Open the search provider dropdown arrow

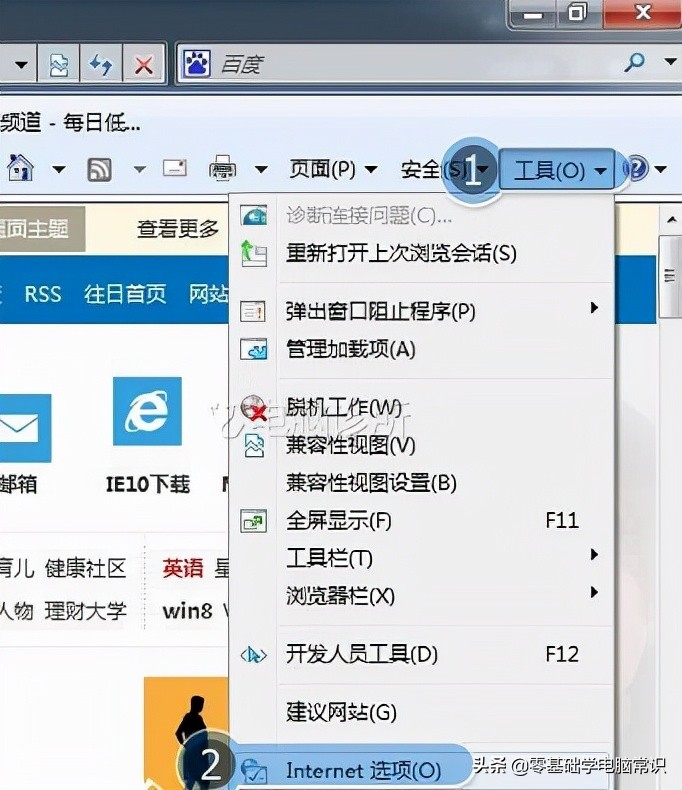(670, 61)
